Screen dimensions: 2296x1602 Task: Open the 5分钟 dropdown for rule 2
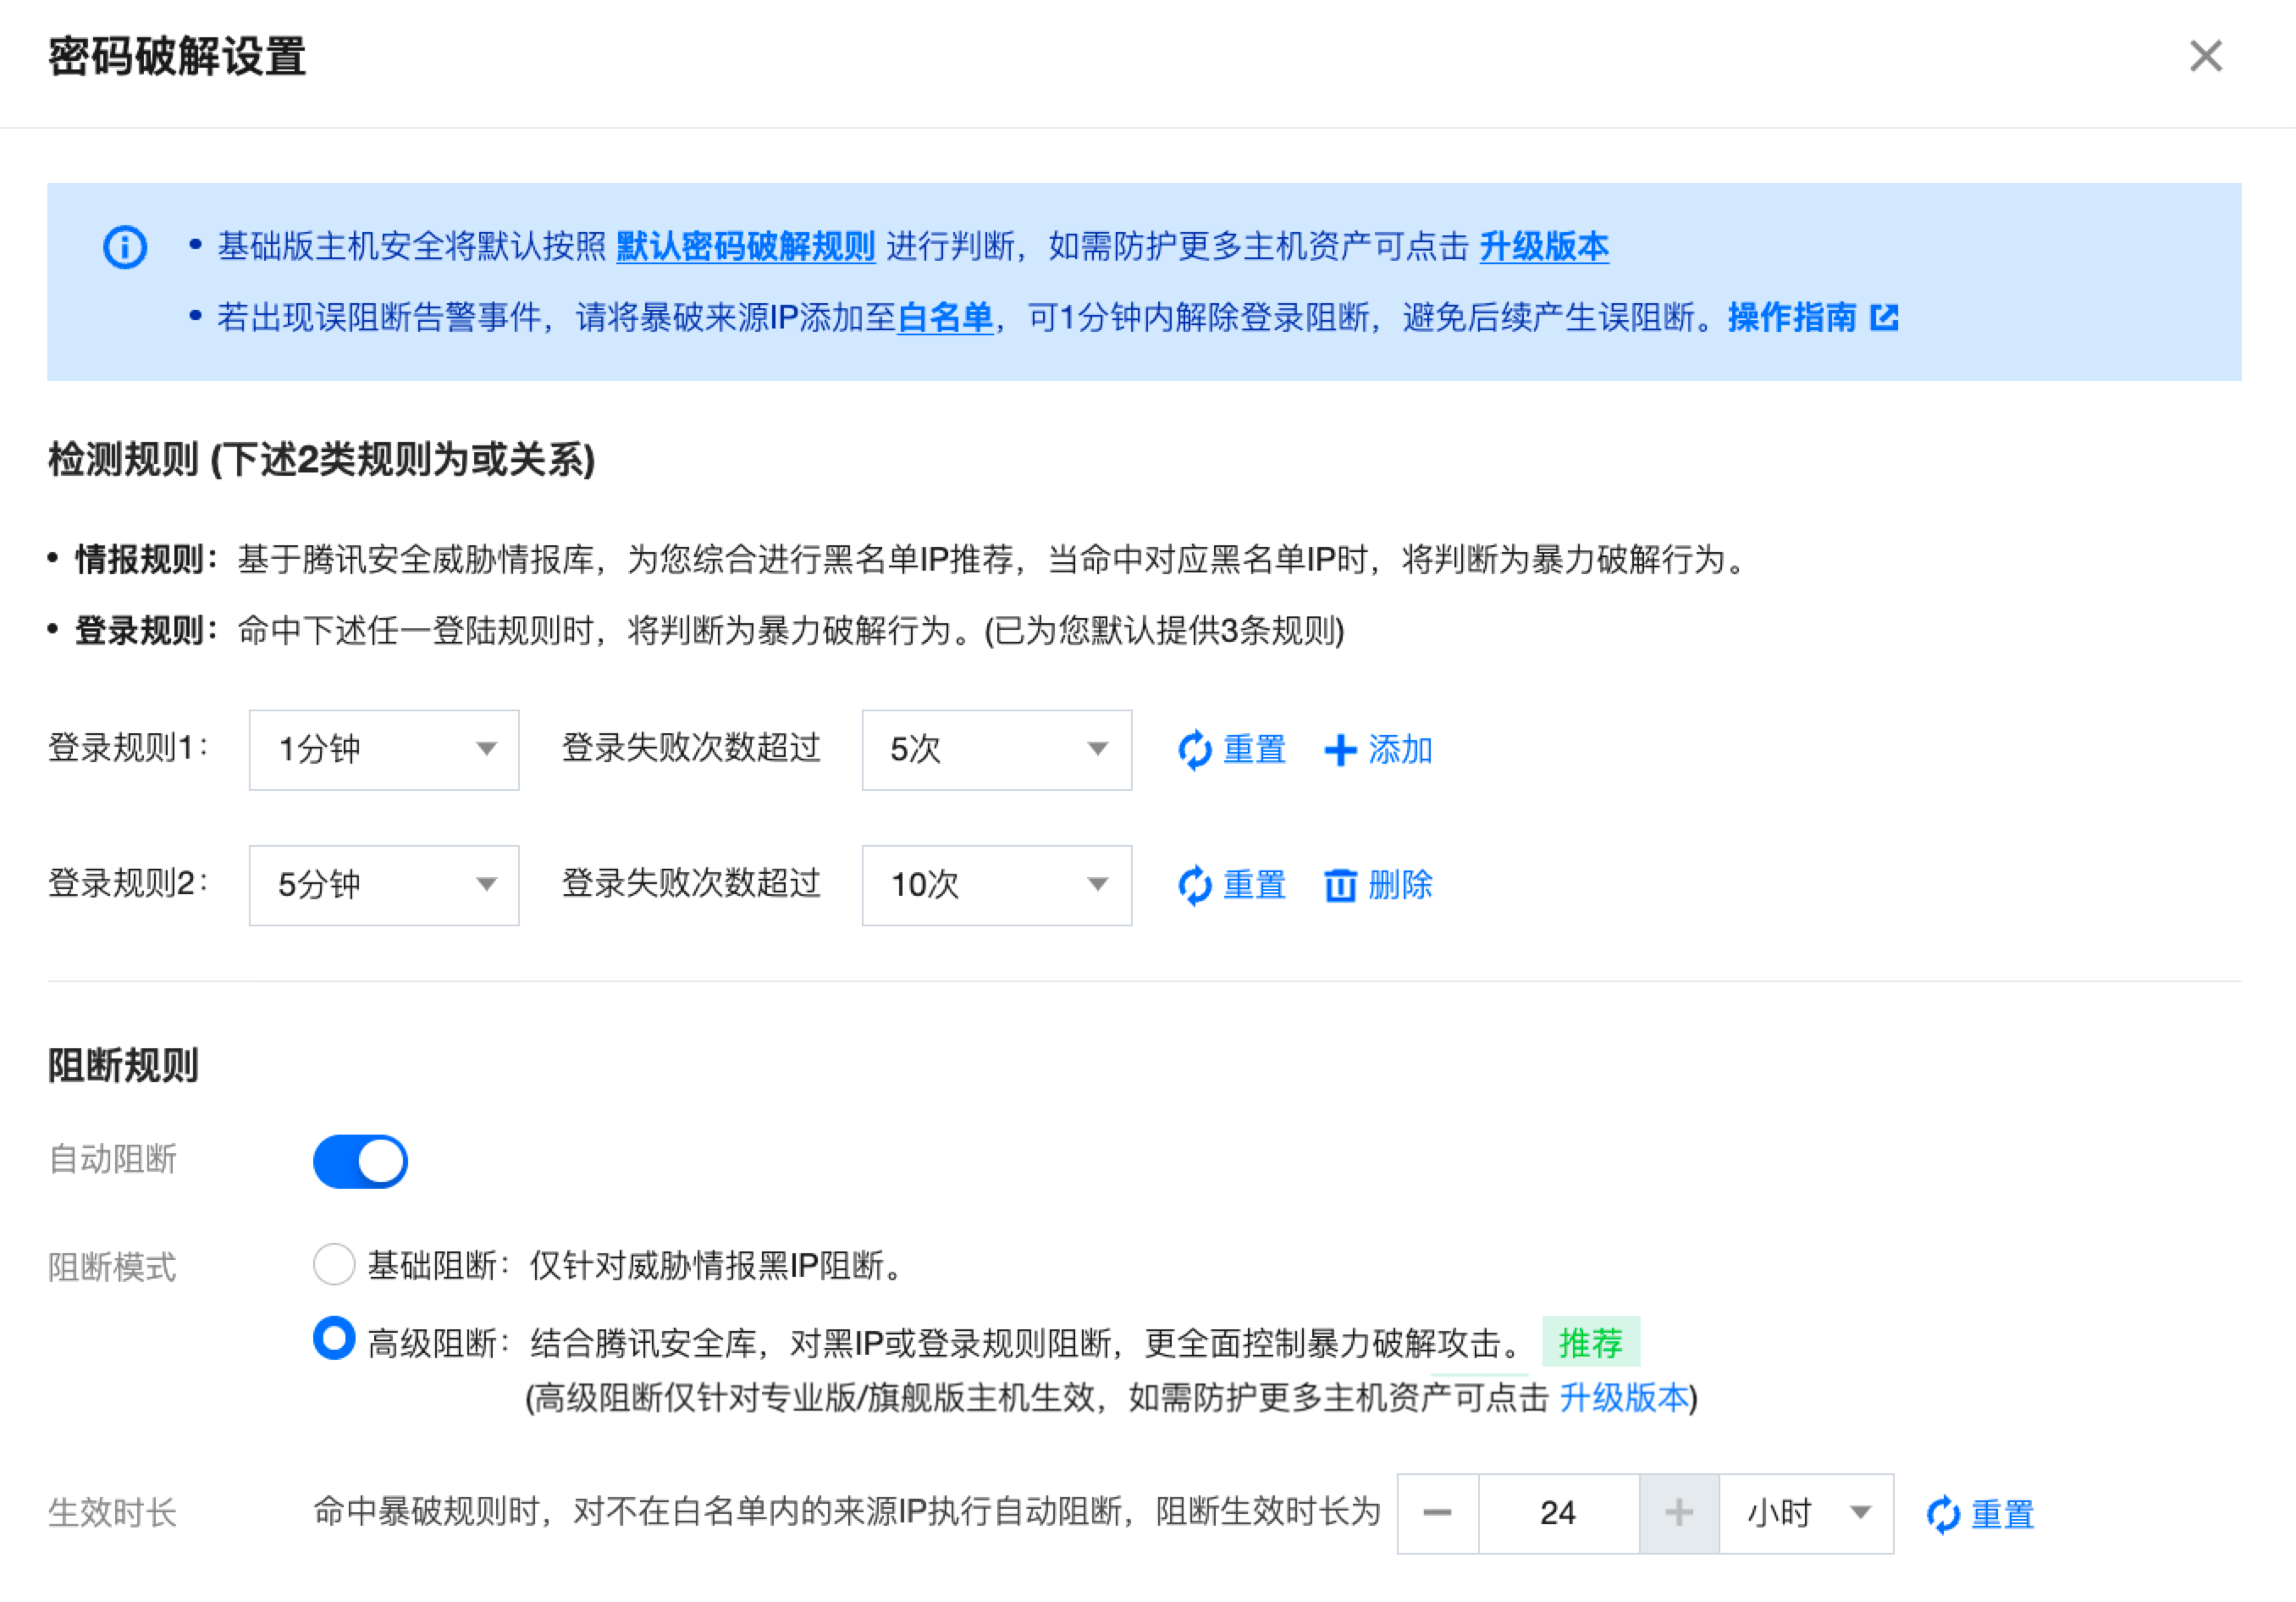384,885
